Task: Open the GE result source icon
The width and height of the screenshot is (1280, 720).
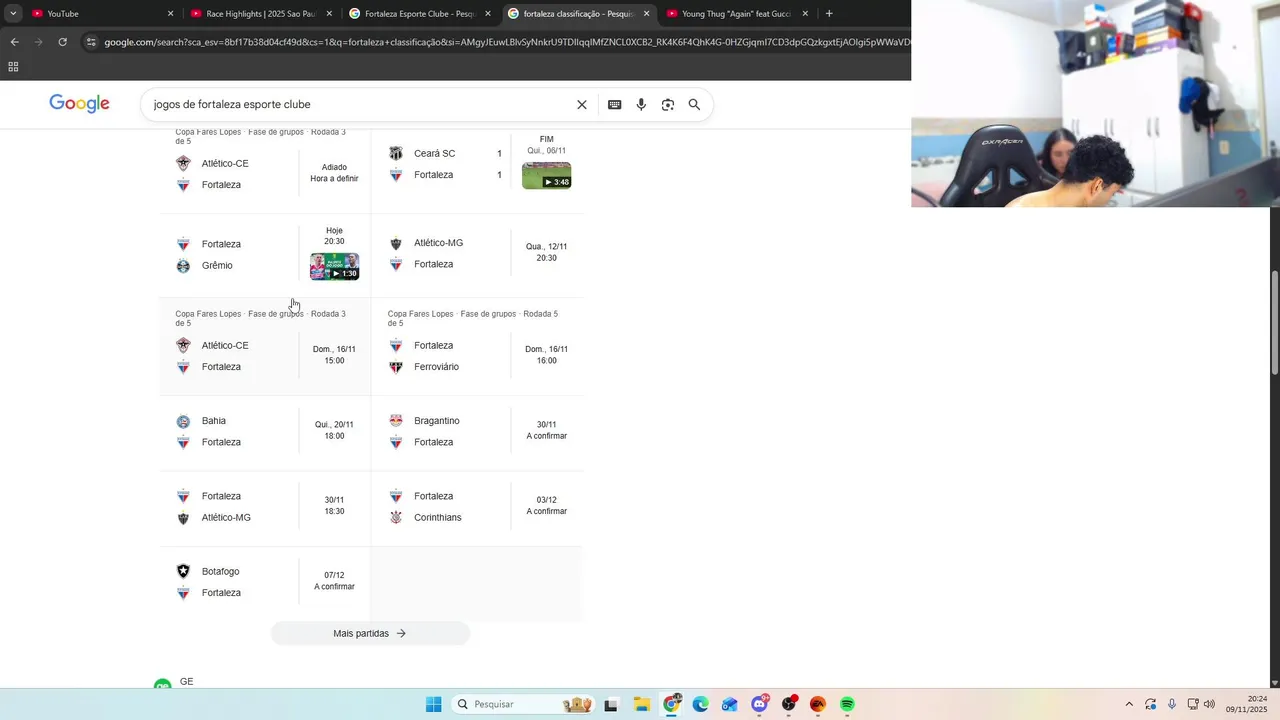Action: (x=162, y=685)
